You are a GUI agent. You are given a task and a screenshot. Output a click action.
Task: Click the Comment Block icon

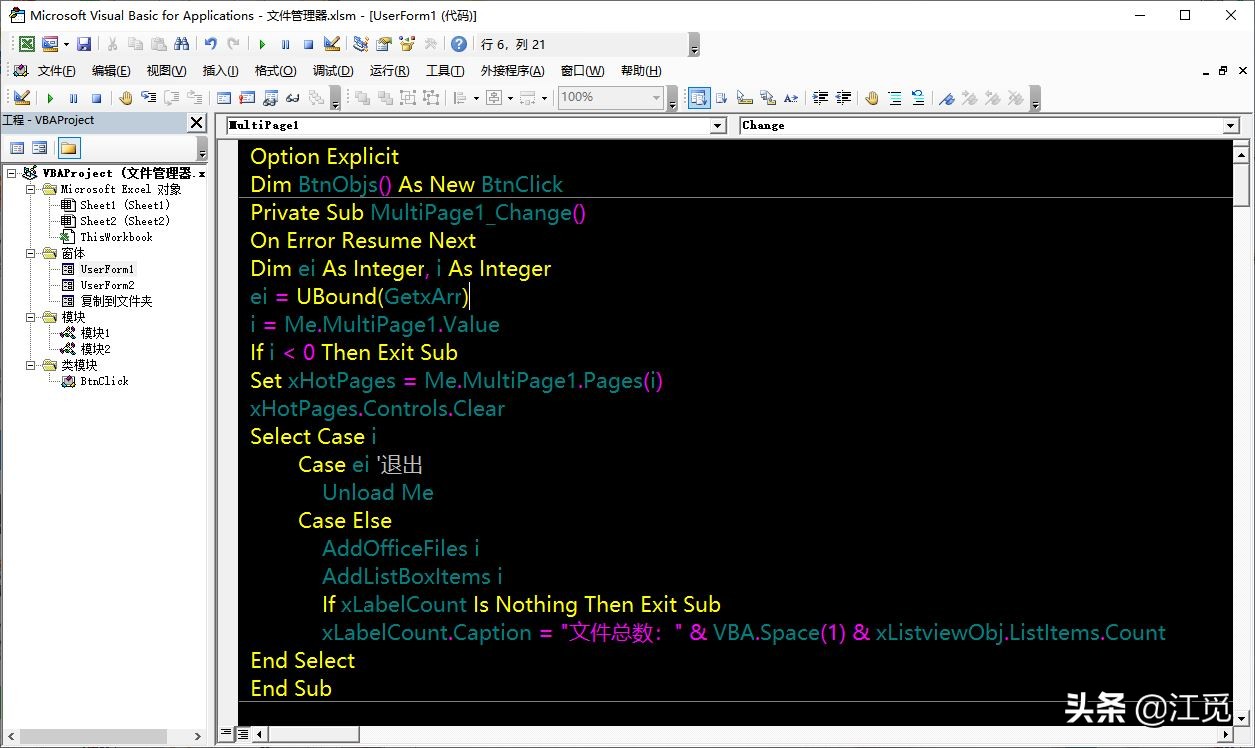click(894, 98)
